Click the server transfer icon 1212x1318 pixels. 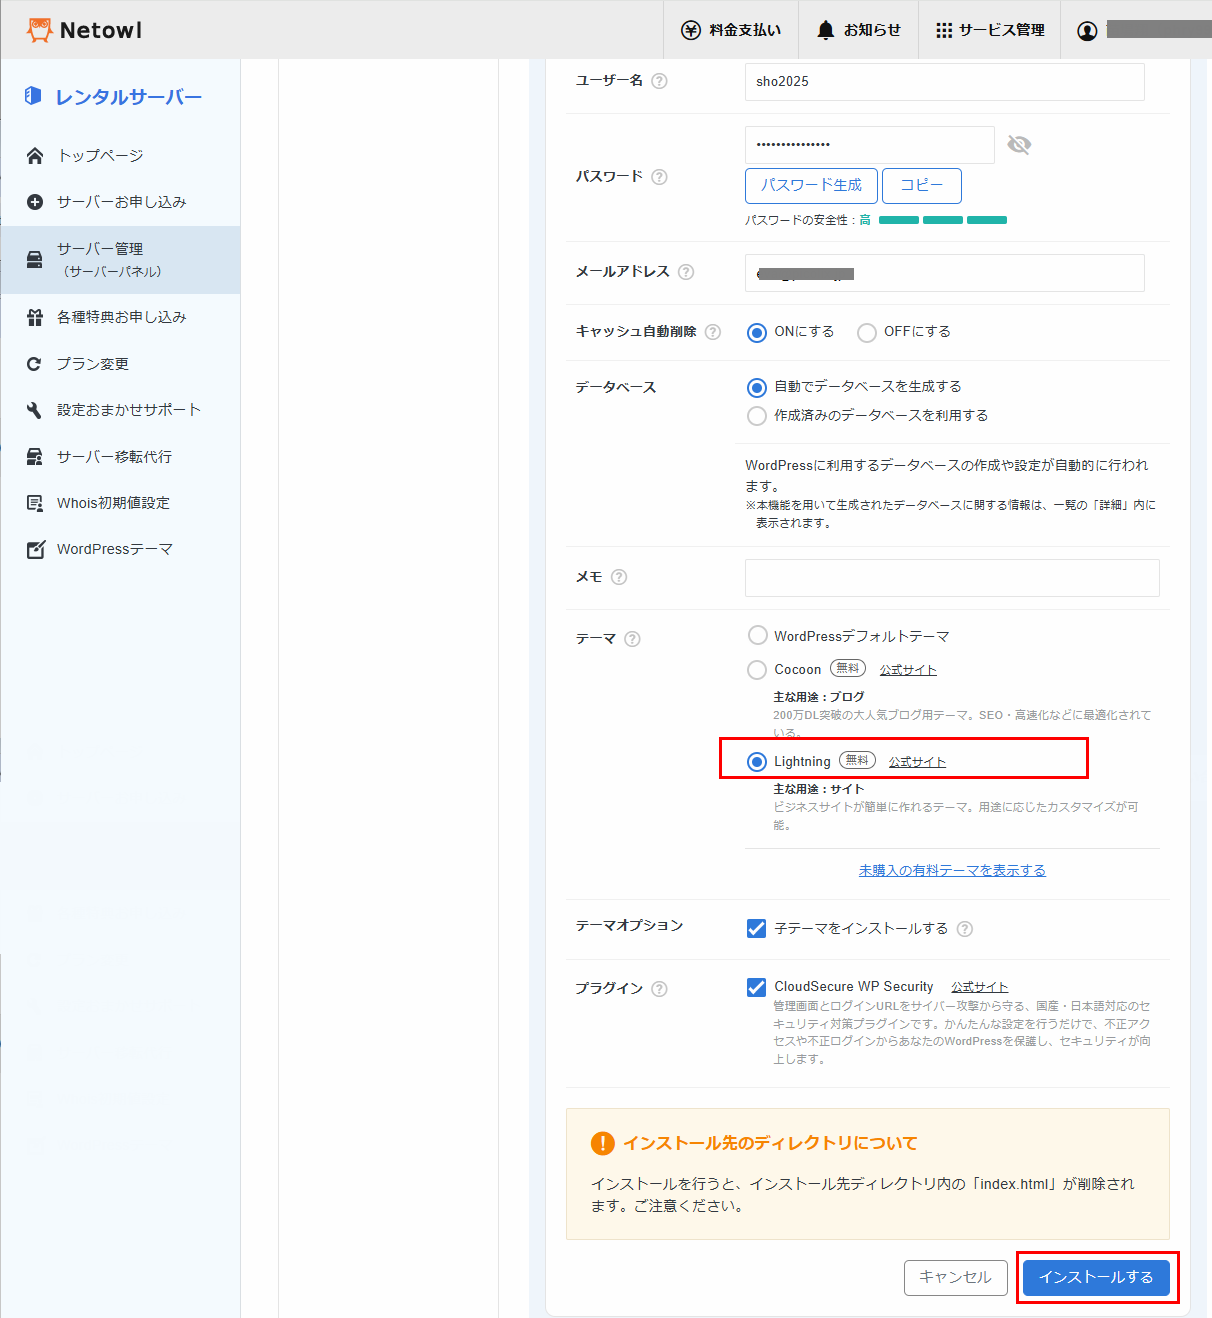35,457
